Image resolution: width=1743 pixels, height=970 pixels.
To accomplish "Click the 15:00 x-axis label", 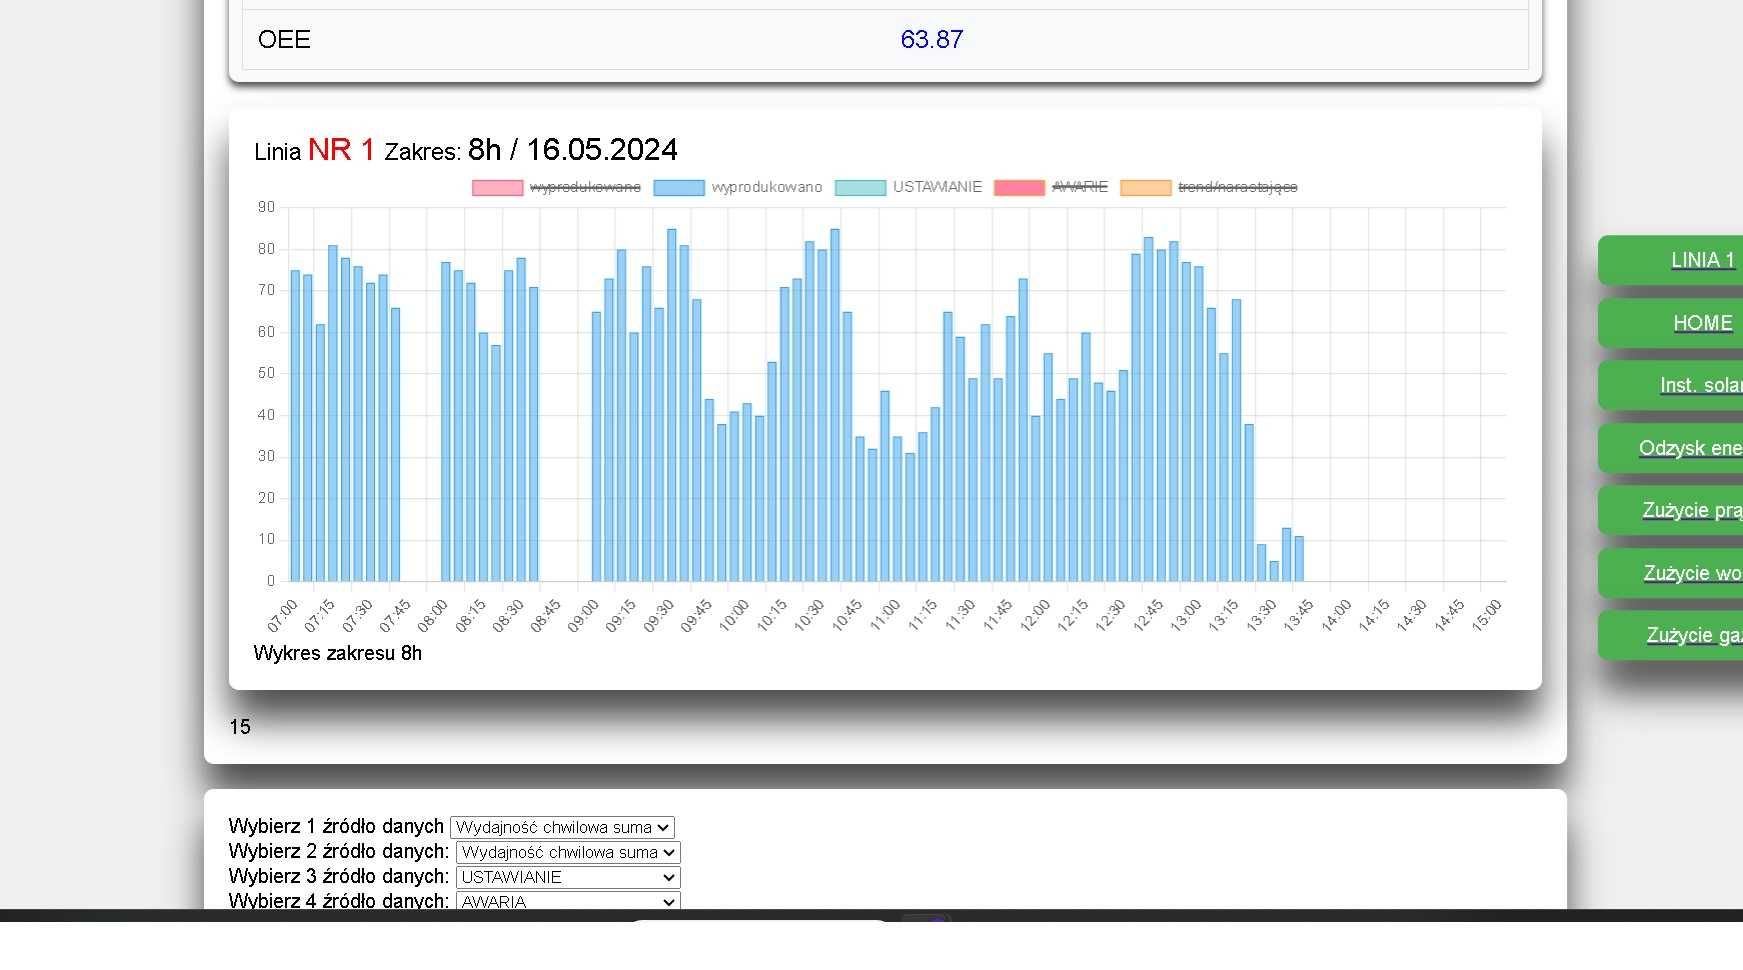I will tap(1487, 616).
